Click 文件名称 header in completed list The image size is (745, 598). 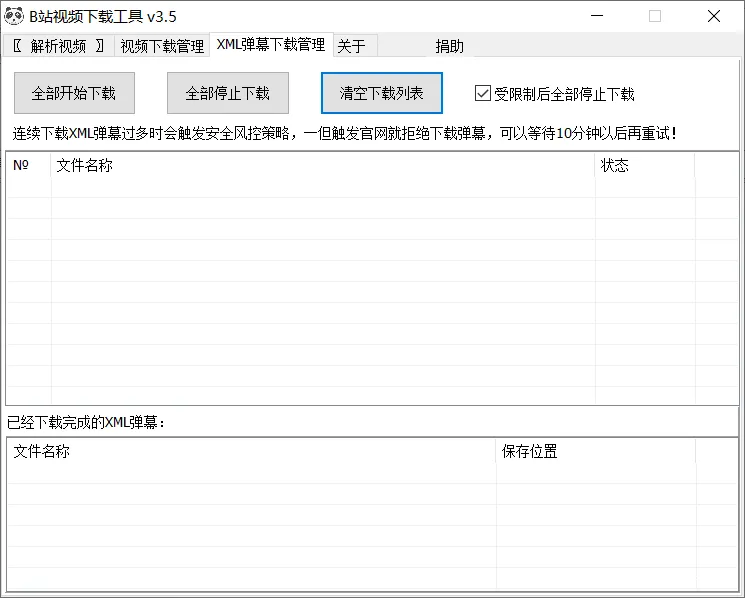coord(251,451)
